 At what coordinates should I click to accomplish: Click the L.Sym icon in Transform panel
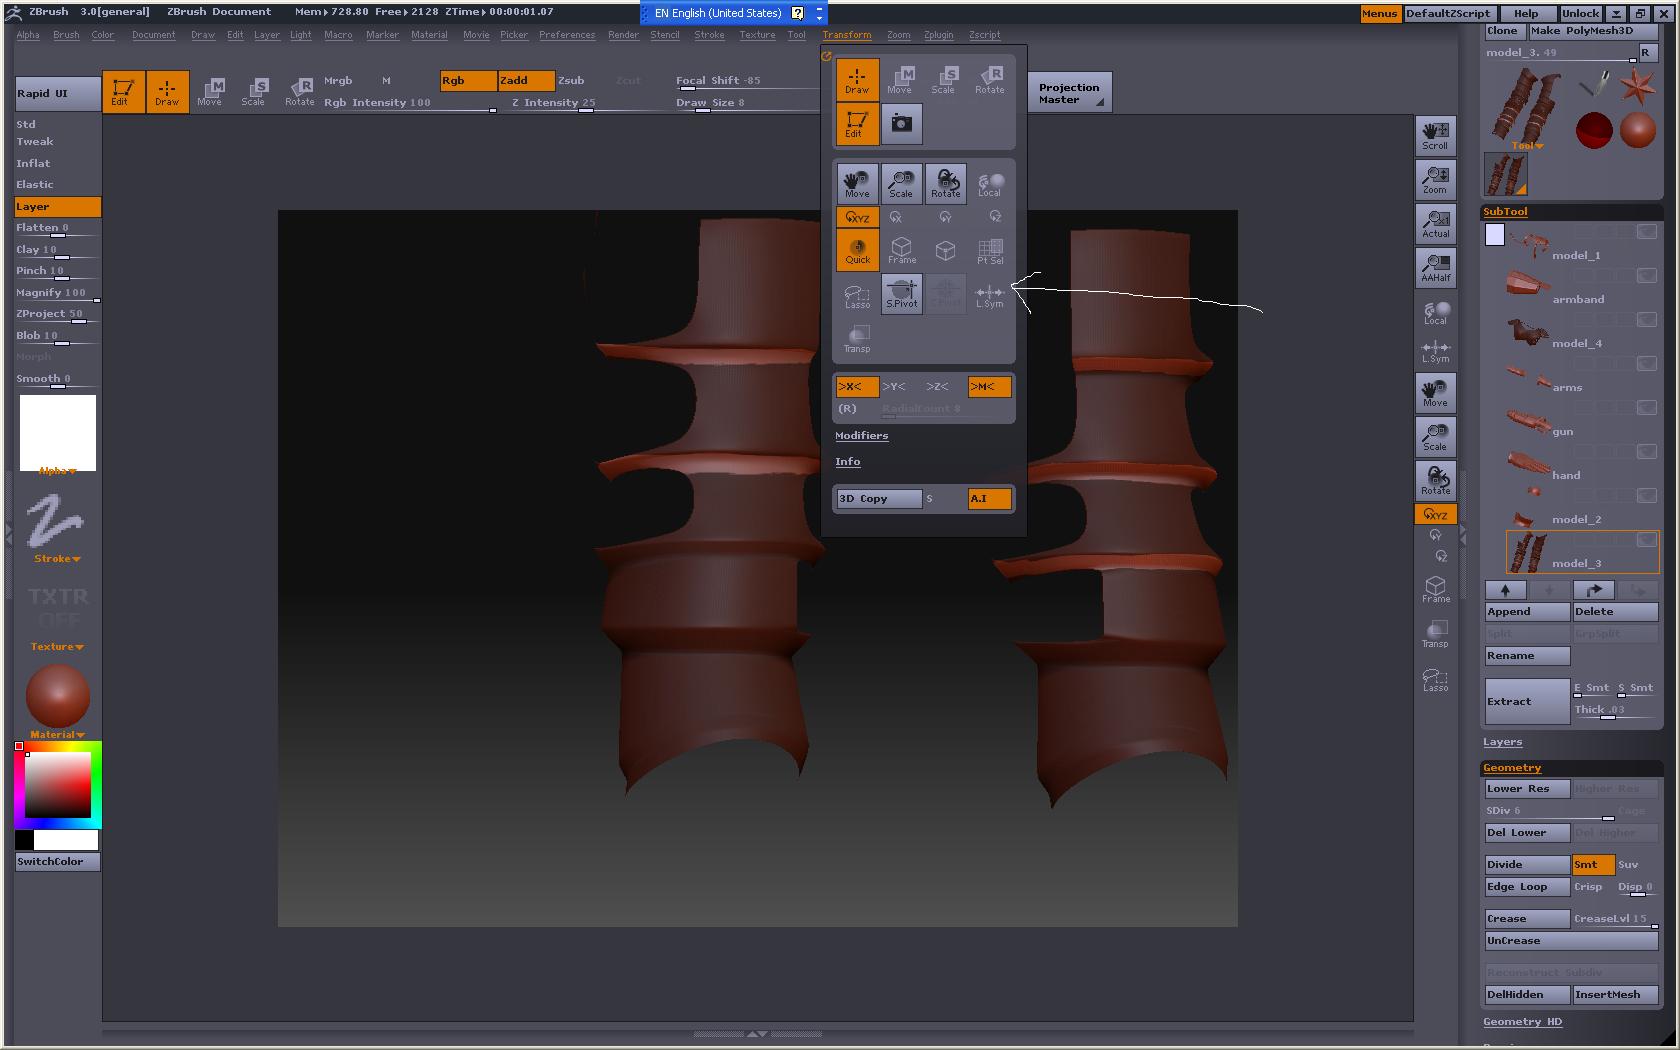[989, 294]
